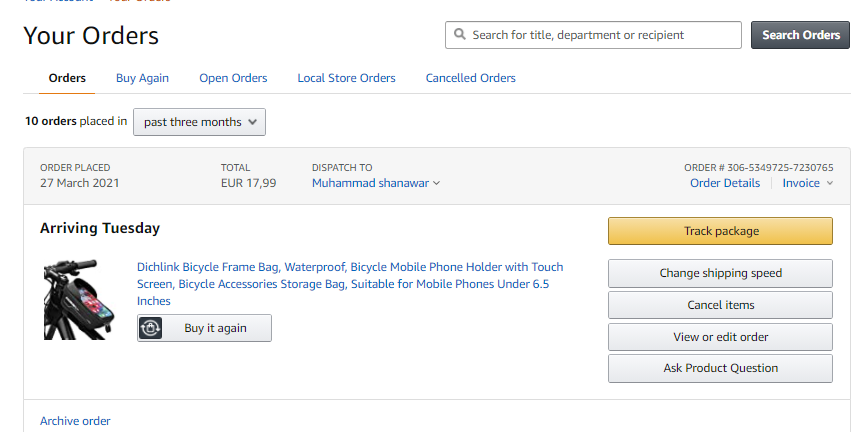Click Change shipping speed

tap(720, 273)
